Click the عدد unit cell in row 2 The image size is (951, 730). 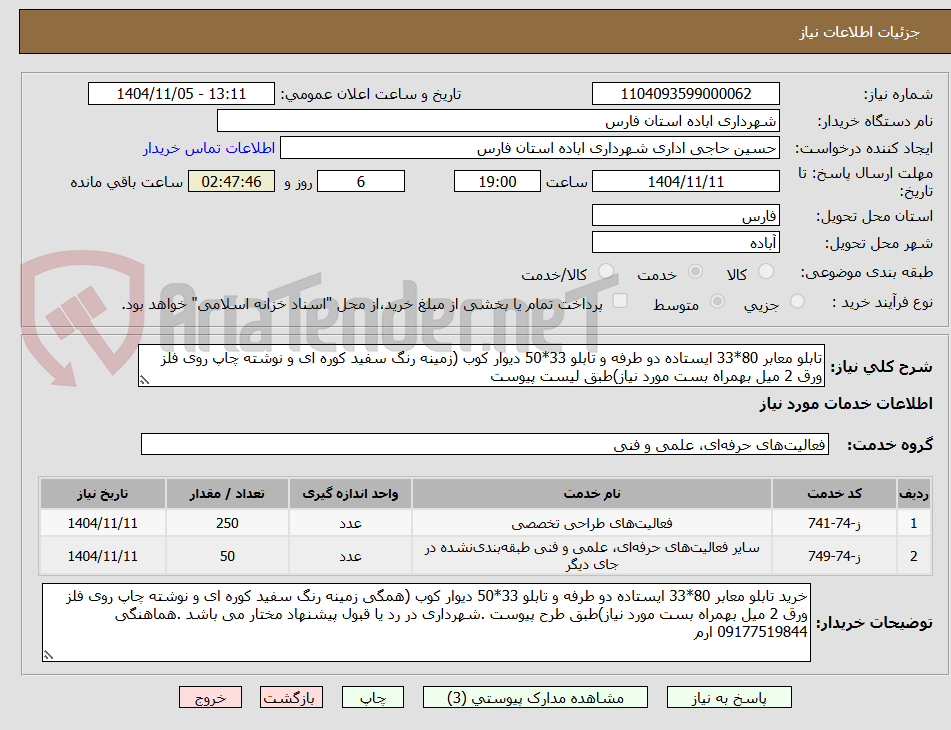click(x=350, y=555)
